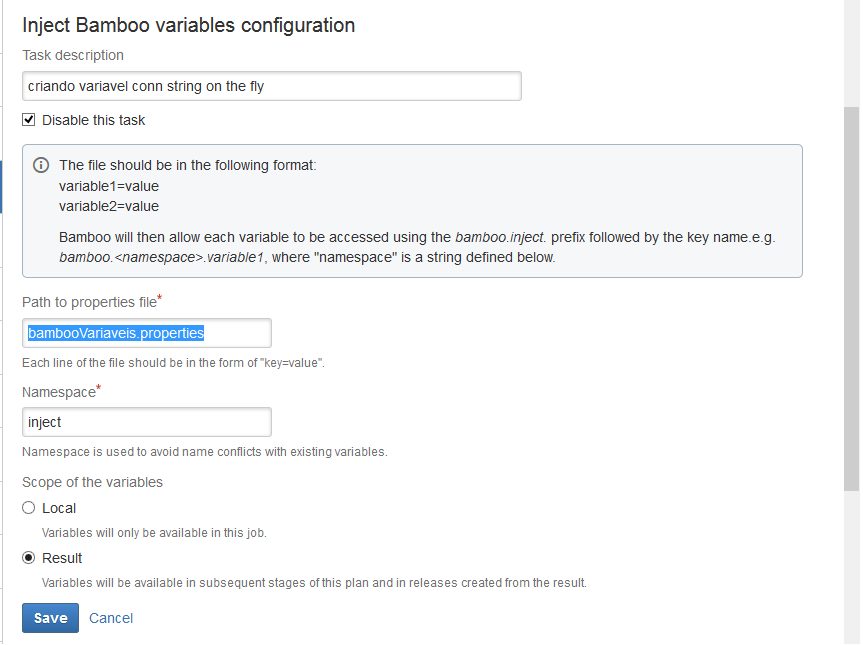This screenshot has height=645, width=863.
Task: Select the Result scope radio button
Action: pyautogui.click(x=29, y=558)
